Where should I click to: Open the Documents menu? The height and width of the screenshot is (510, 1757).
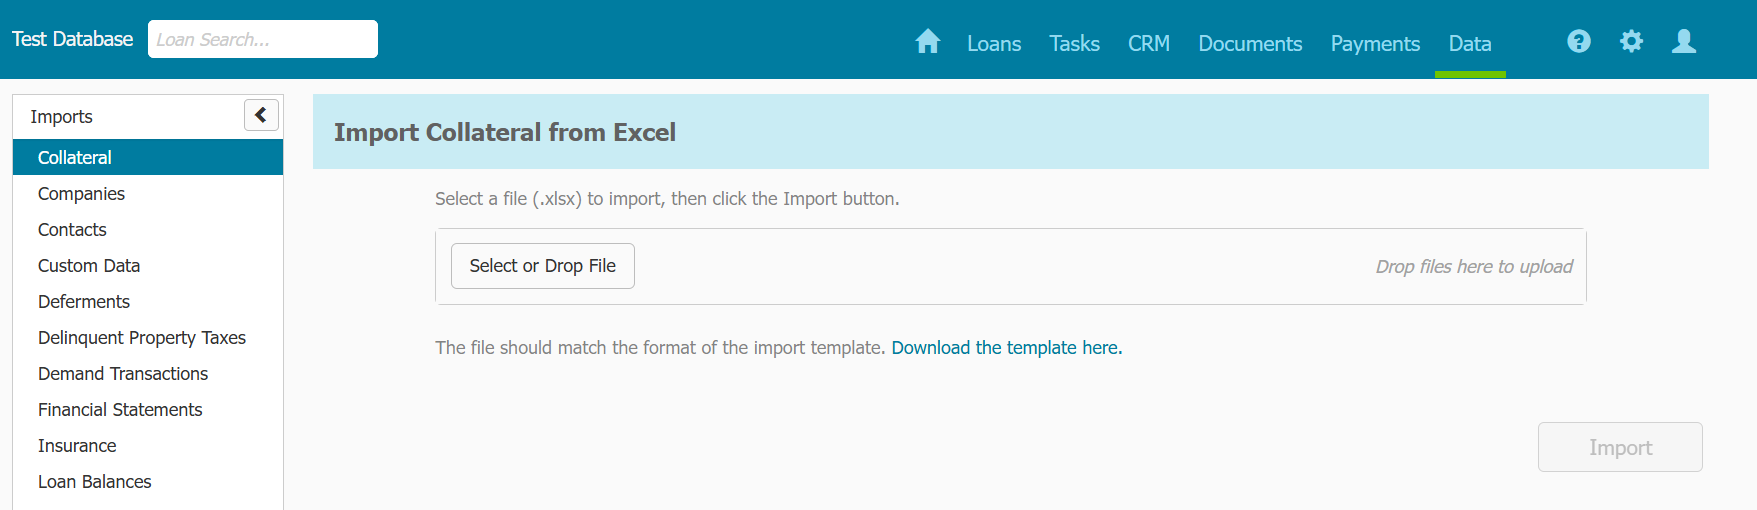[x=1250, y=44]
